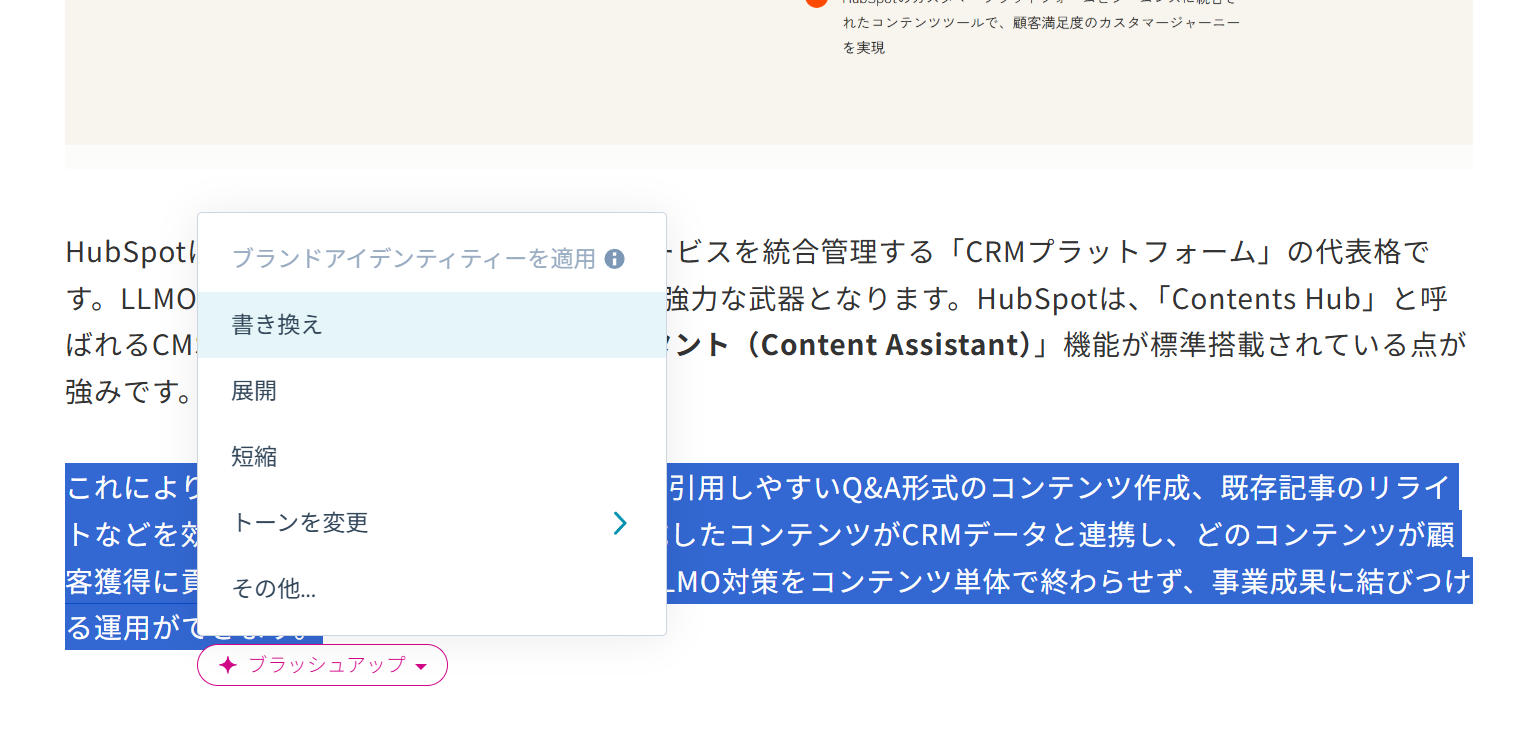The image size is (1513, 737).
Task: Select 短縮 to shorten the text
Action: point(254,456)
